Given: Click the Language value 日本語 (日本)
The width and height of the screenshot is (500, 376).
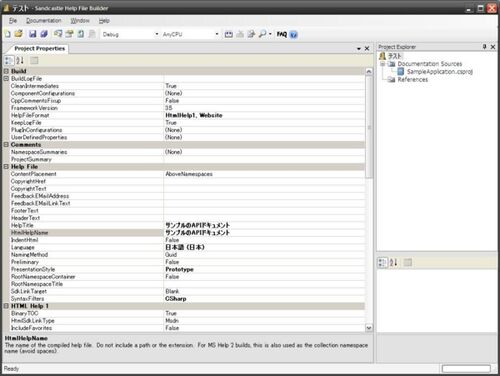Looking at the screenshot, I should click(x=185, y=247).
